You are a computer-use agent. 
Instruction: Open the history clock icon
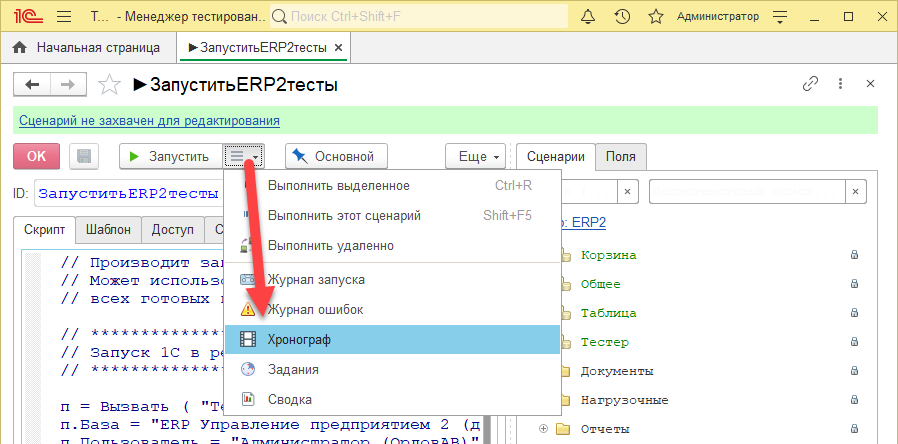tap(622, 17)
